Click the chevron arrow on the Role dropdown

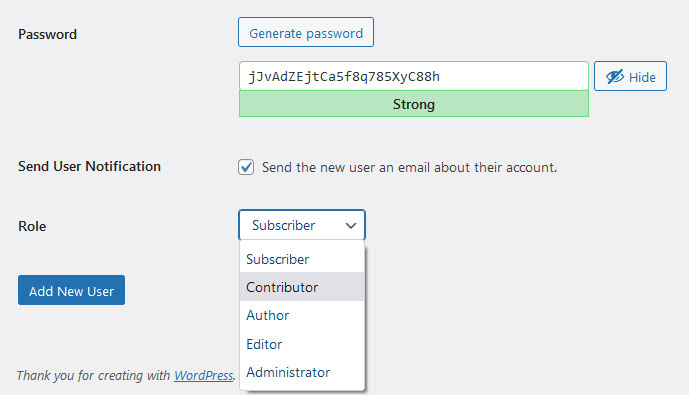click(351, 225)
